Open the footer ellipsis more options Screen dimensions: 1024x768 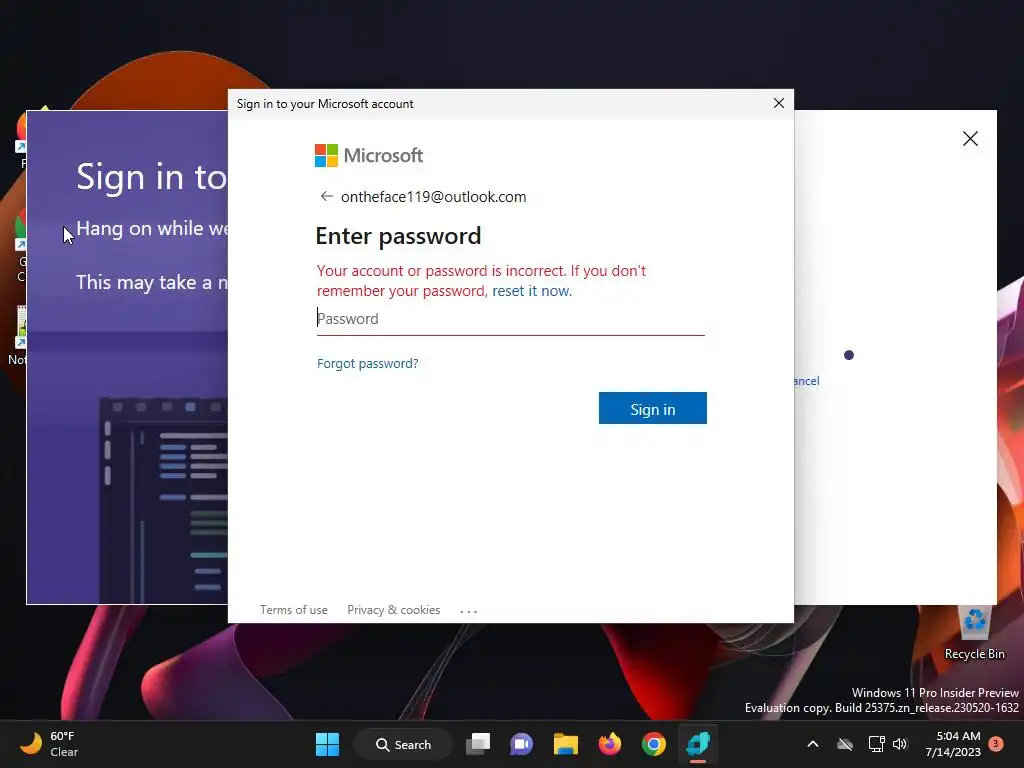pos(469,611)
